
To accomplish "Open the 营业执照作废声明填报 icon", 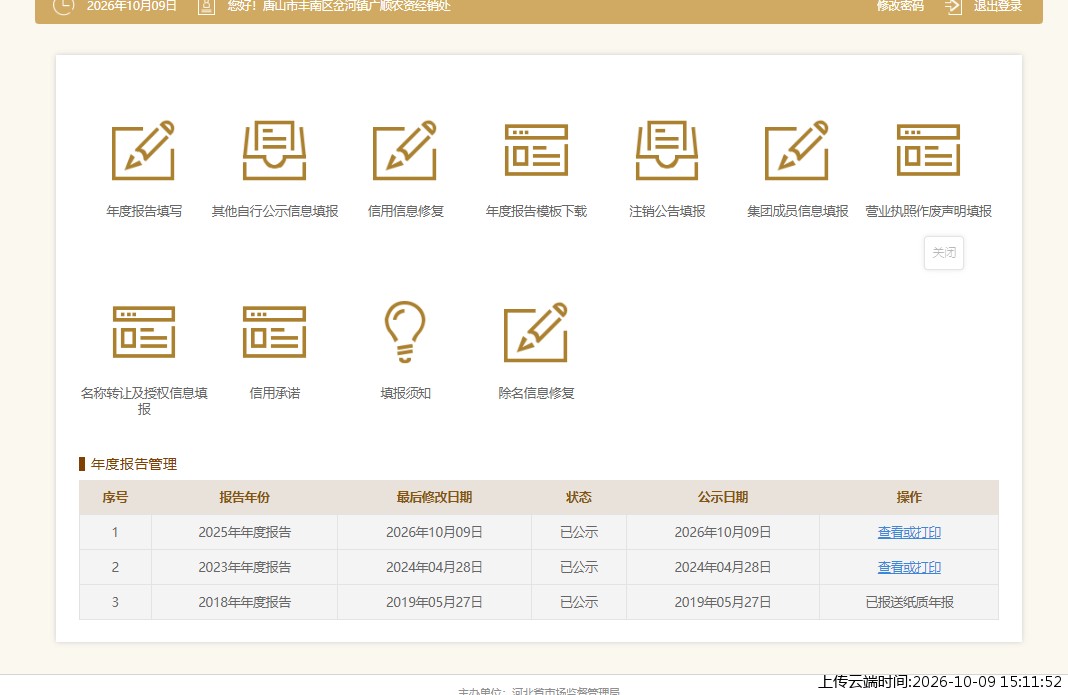I will click(928, 151).
